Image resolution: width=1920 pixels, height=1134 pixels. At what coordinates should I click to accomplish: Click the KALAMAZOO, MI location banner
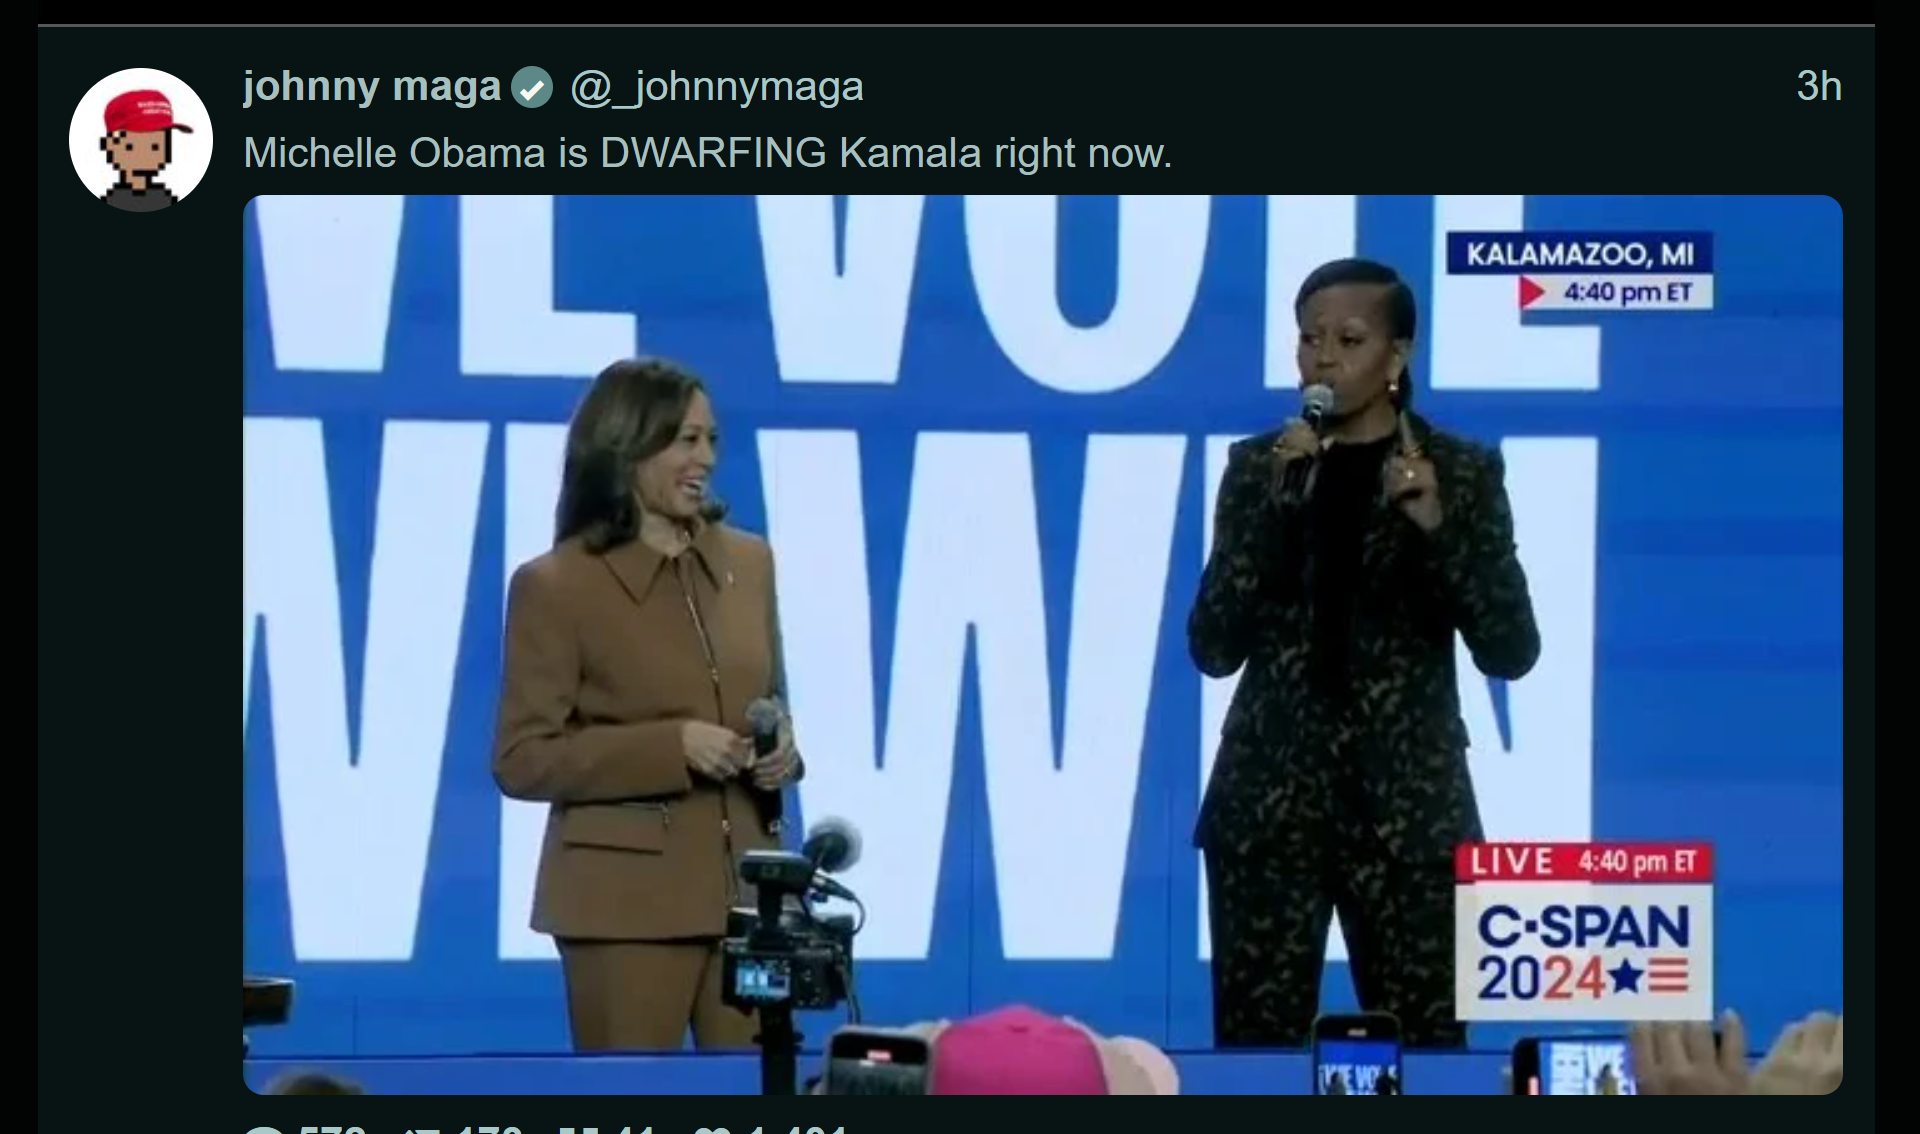click(1580, 253)
